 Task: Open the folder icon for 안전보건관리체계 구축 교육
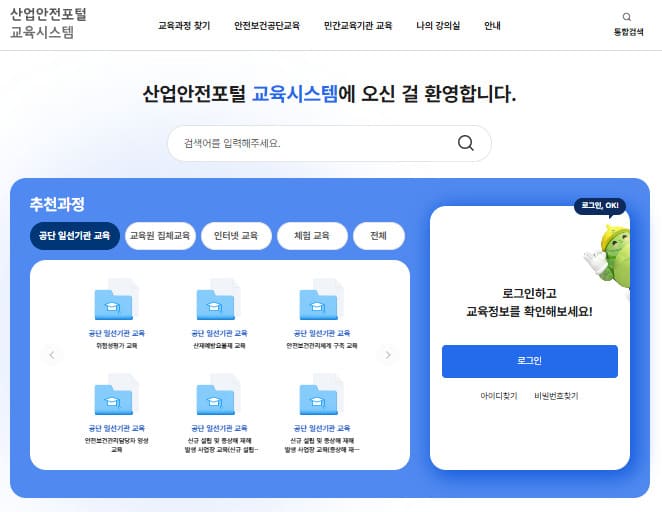click(321, 300)
